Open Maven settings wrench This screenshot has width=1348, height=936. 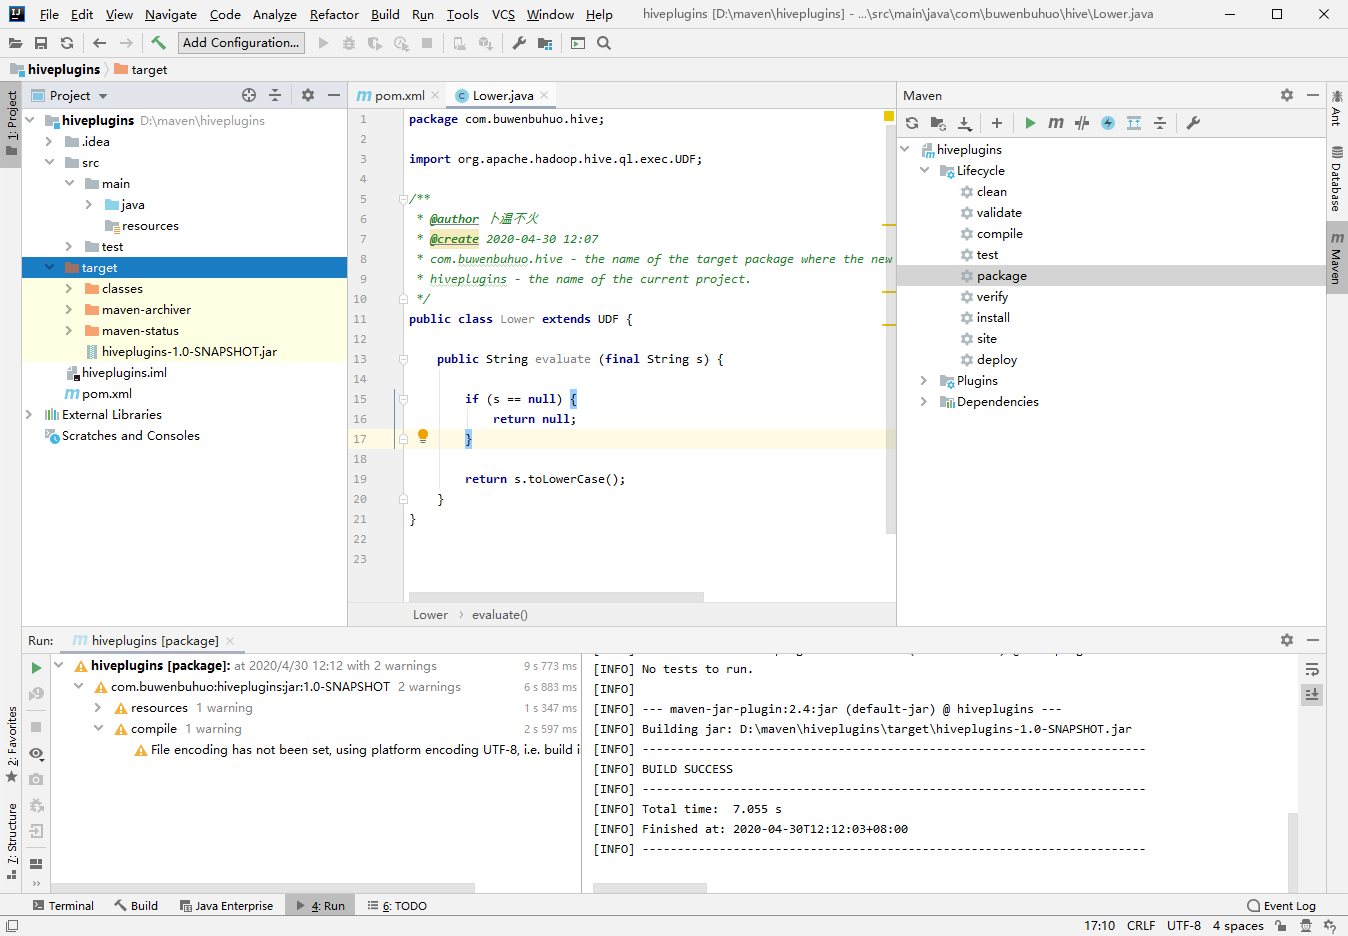point(1193,123)
